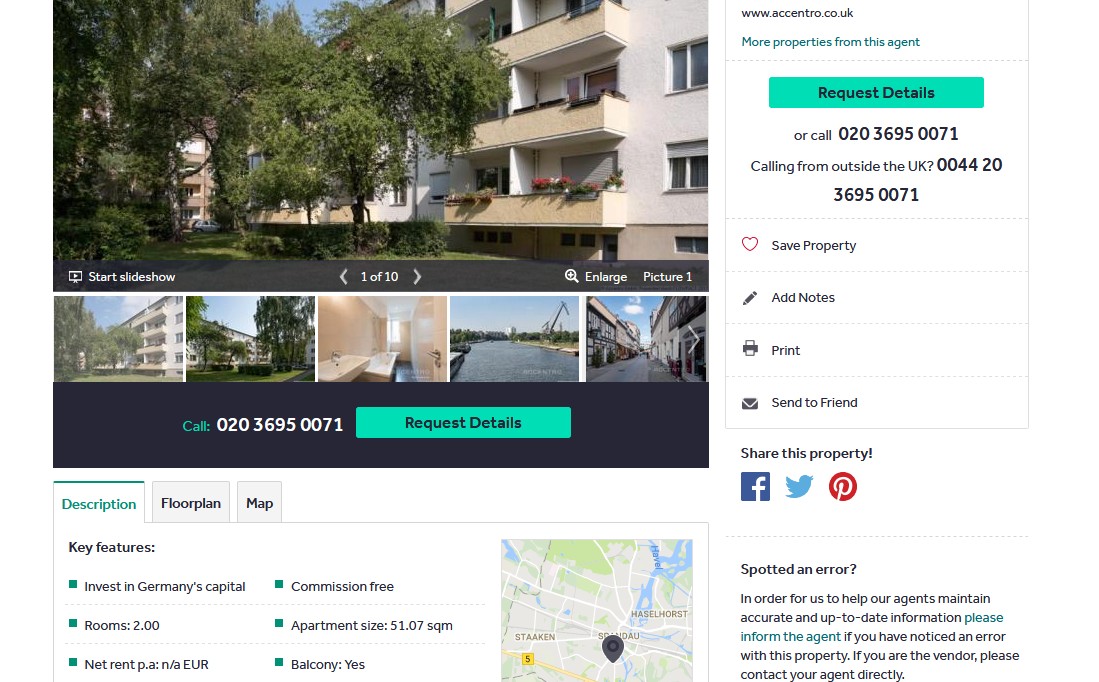1099x682 pixels.
Task: Switch to the Floorplan tab
Action: (x=191, y=503)
